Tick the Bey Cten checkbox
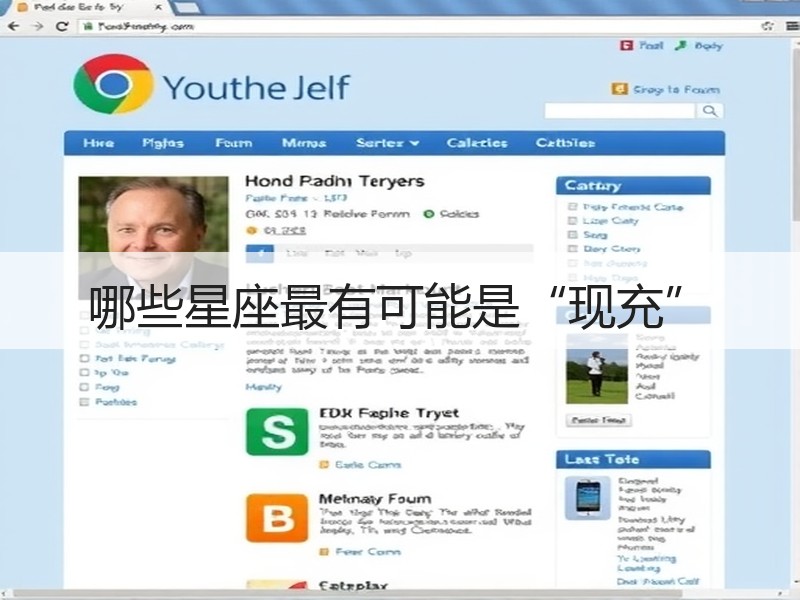The width and height of the screenshot is (800, 600). tap(572, 248)
